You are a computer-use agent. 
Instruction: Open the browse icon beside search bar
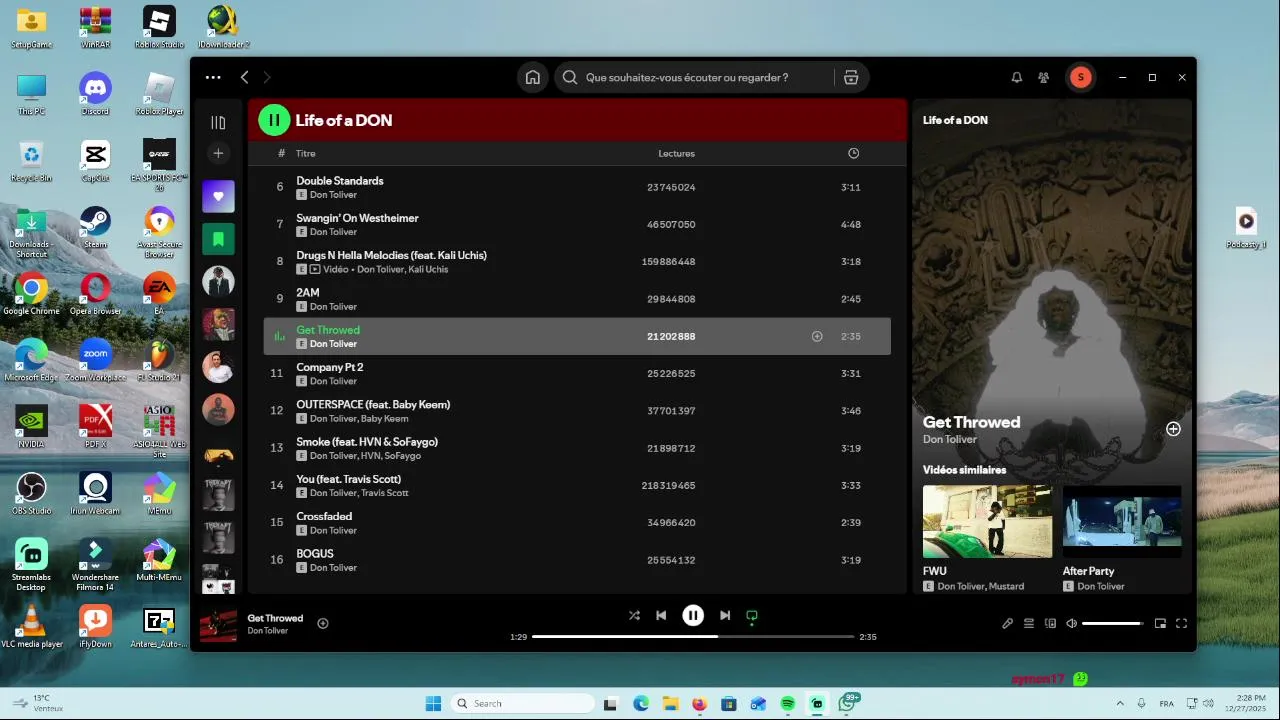851,77
